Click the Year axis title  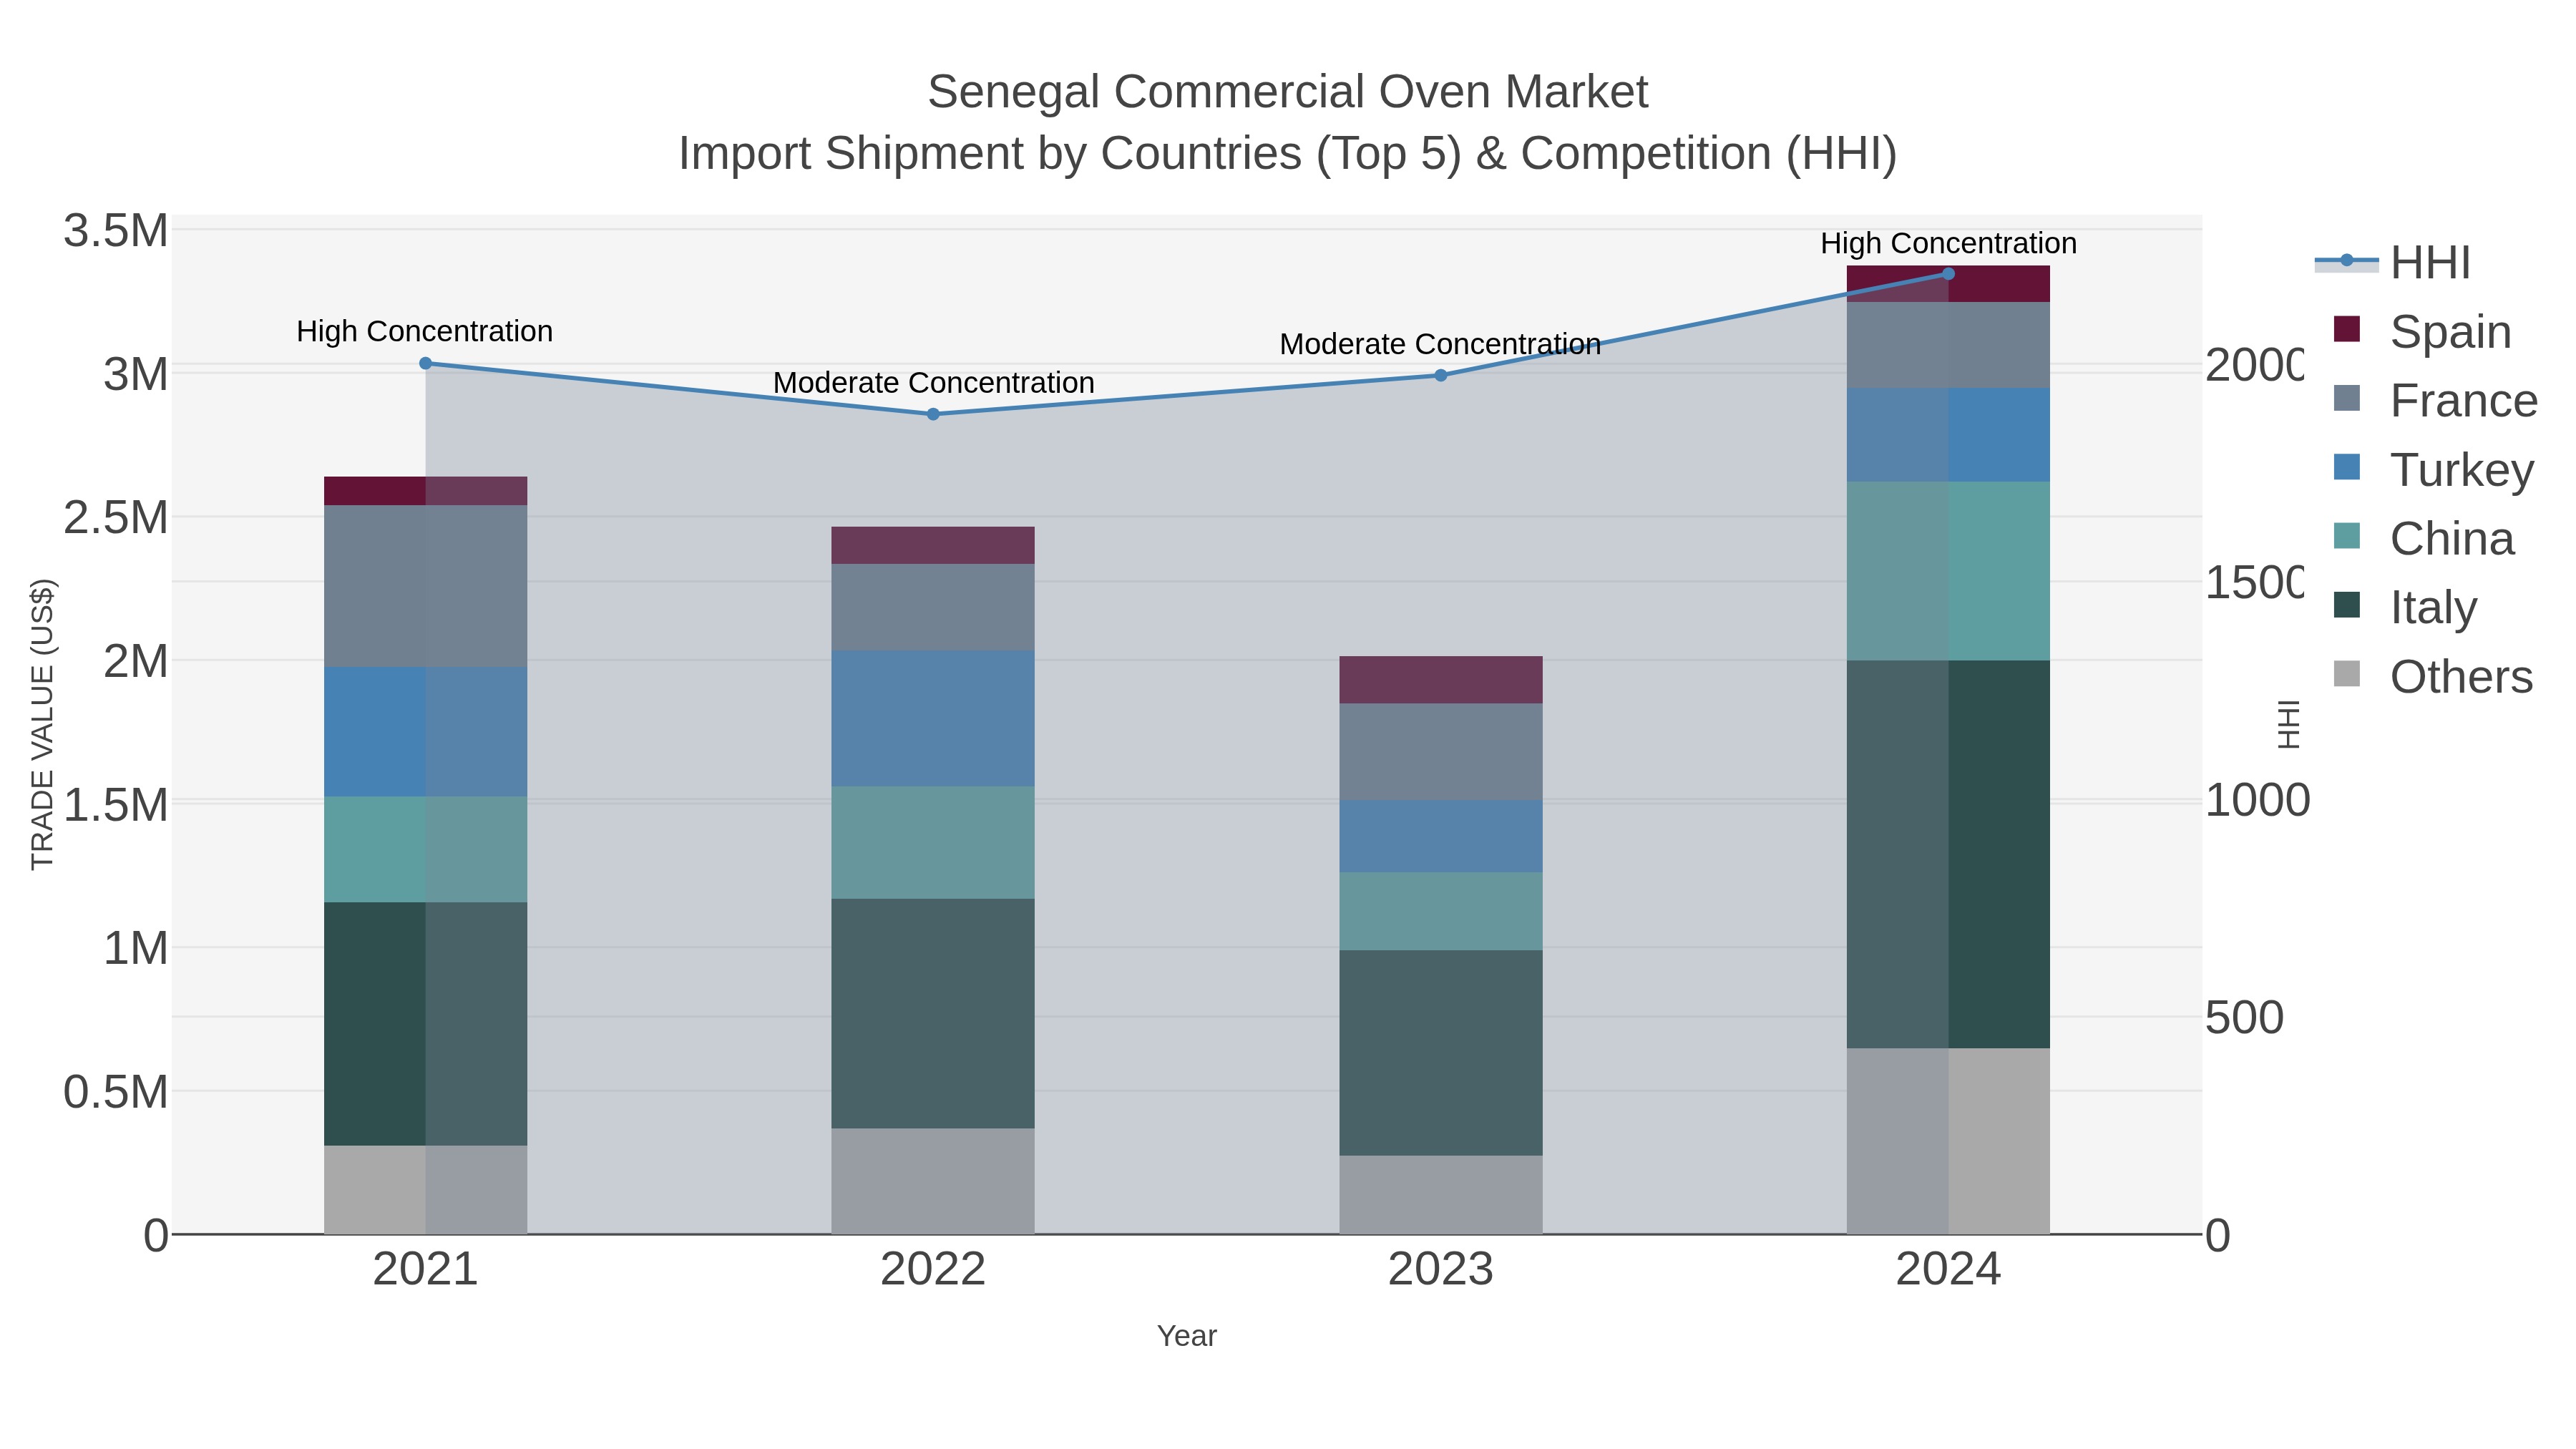pyautogui.click(x=1187, y=1336)
